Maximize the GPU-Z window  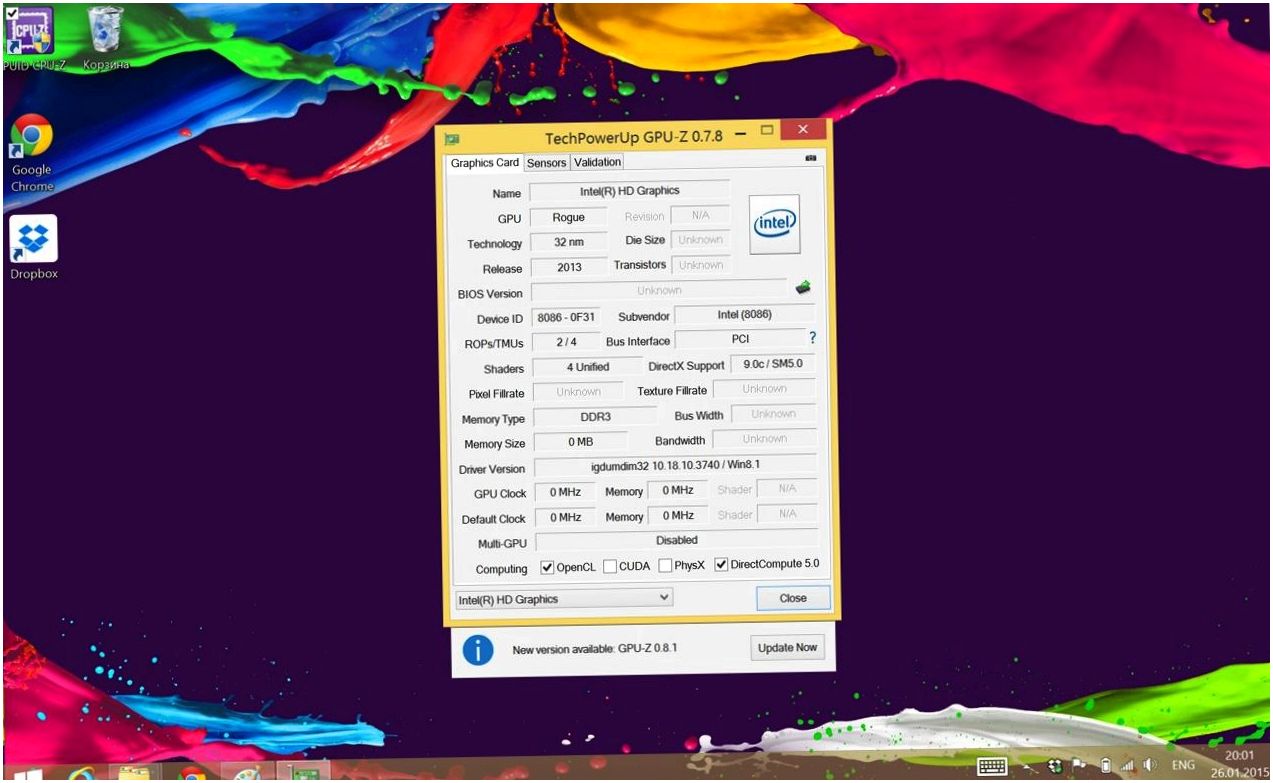click(x=767, y=131)
